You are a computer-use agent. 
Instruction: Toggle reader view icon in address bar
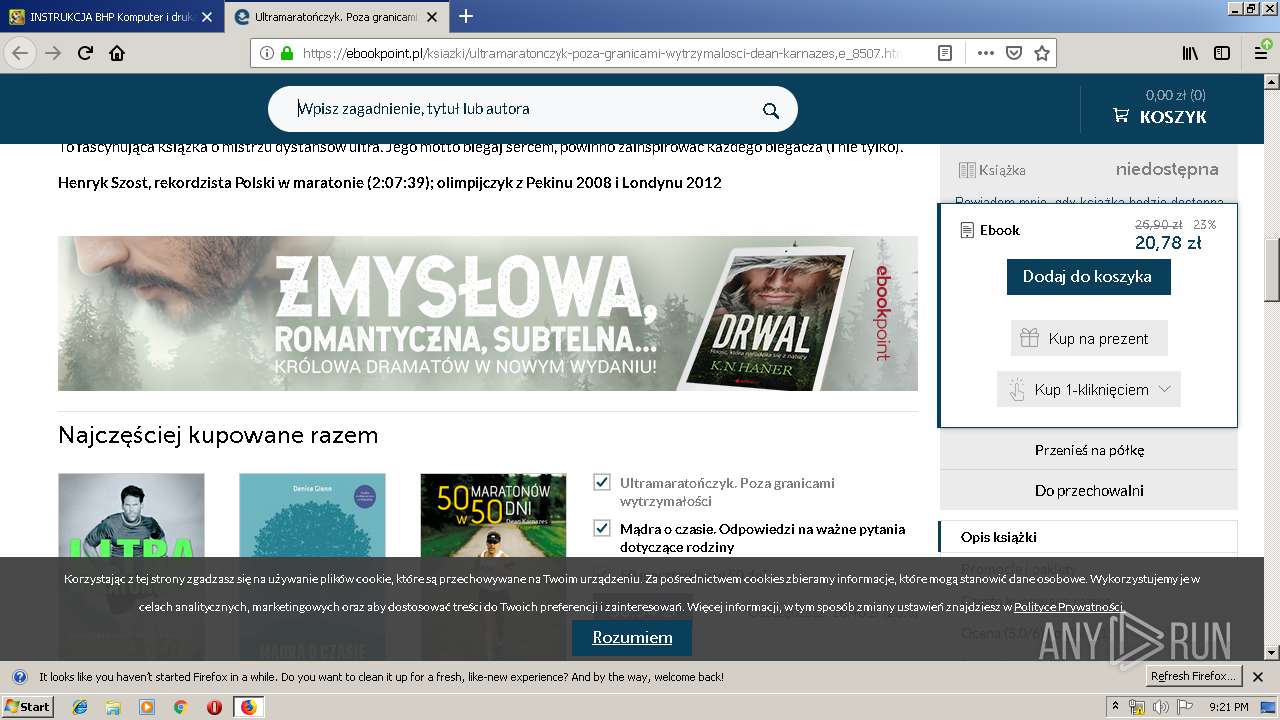pos(944,53)
